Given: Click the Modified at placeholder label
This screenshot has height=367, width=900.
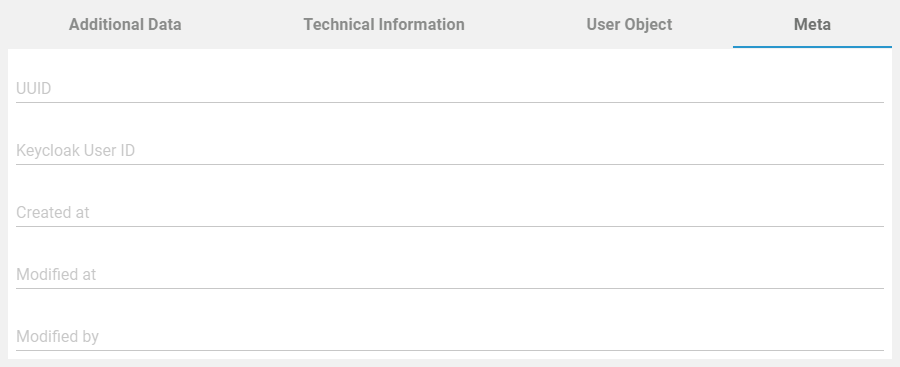Looking at the screenshot, I should click(x=56, y=275).
